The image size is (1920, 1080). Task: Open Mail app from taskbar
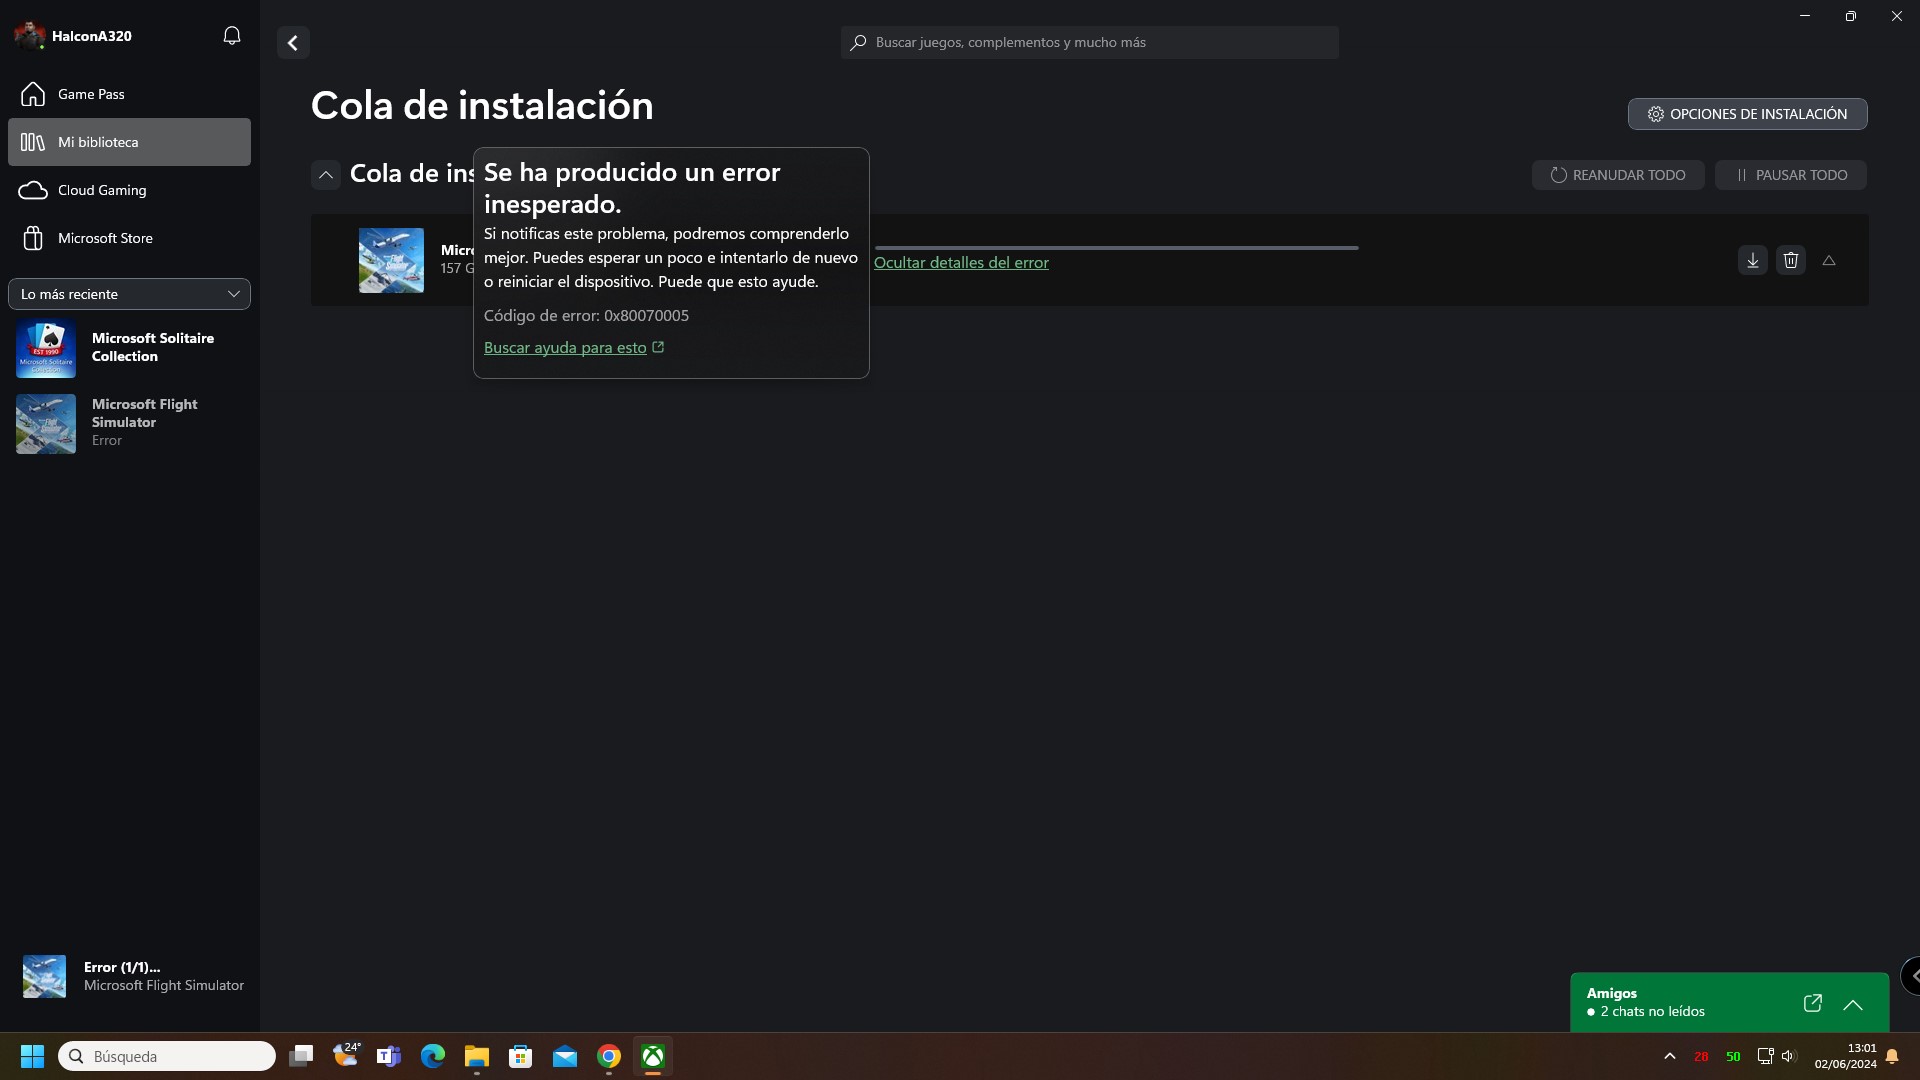pyautogui.click(x=565, y=1056)
